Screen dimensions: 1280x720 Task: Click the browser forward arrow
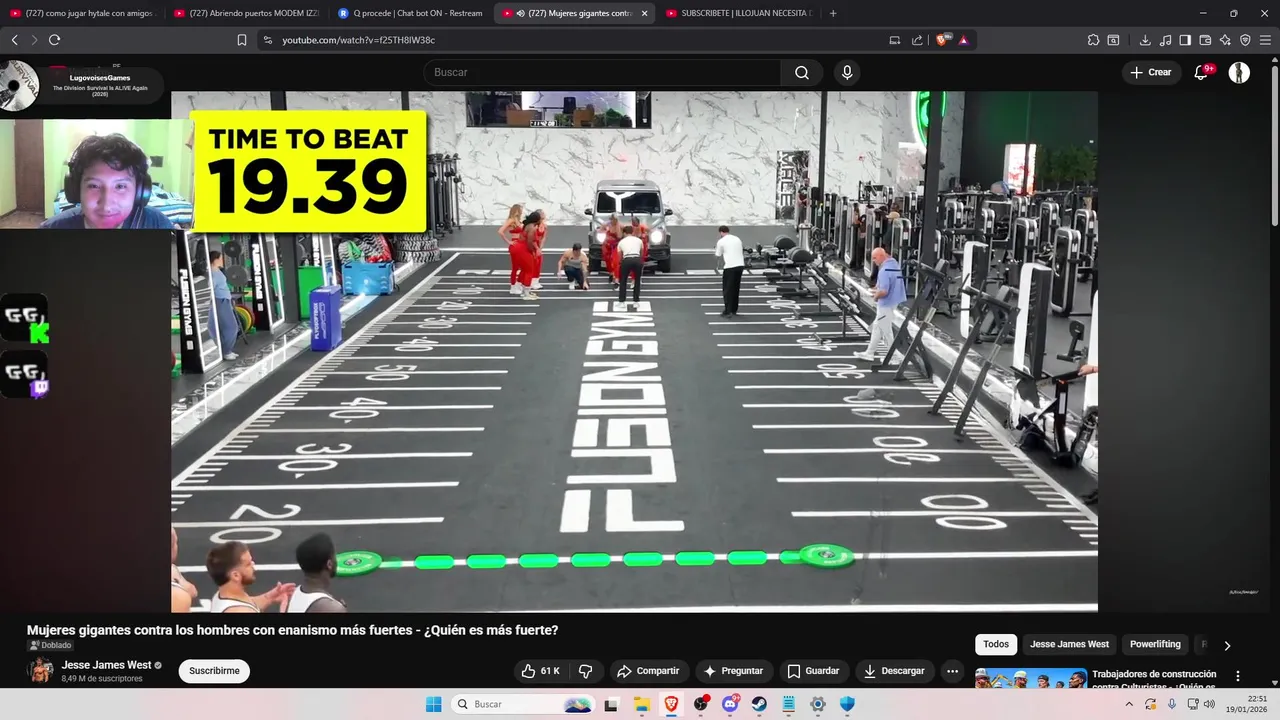click(34, 40)
